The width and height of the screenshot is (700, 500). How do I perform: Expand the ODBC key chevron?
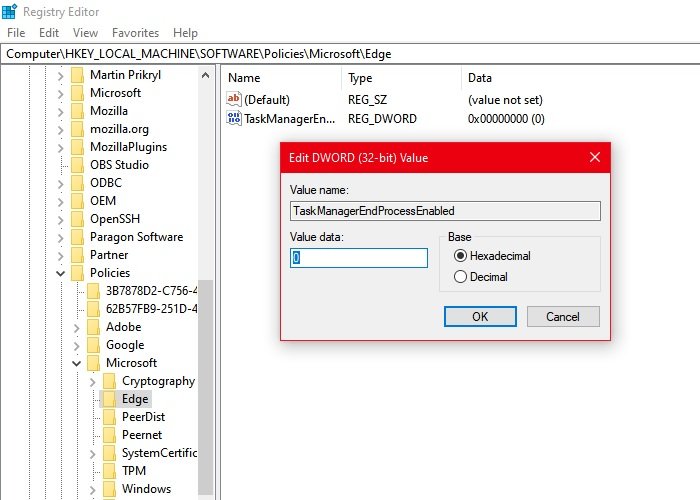(61, 184)
